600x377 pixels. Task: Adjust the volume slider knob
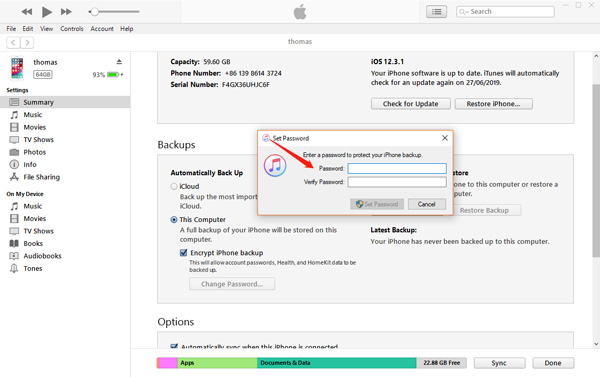point(94,12)
